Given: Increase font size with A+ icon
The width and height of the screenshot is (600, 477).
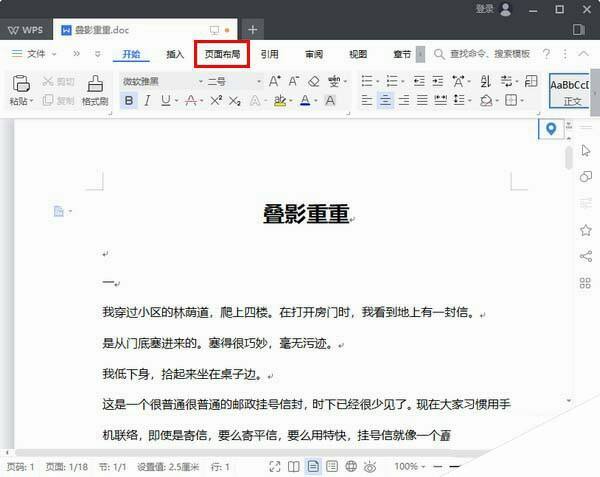Looking at the screenshot, I should coord(274,81).
